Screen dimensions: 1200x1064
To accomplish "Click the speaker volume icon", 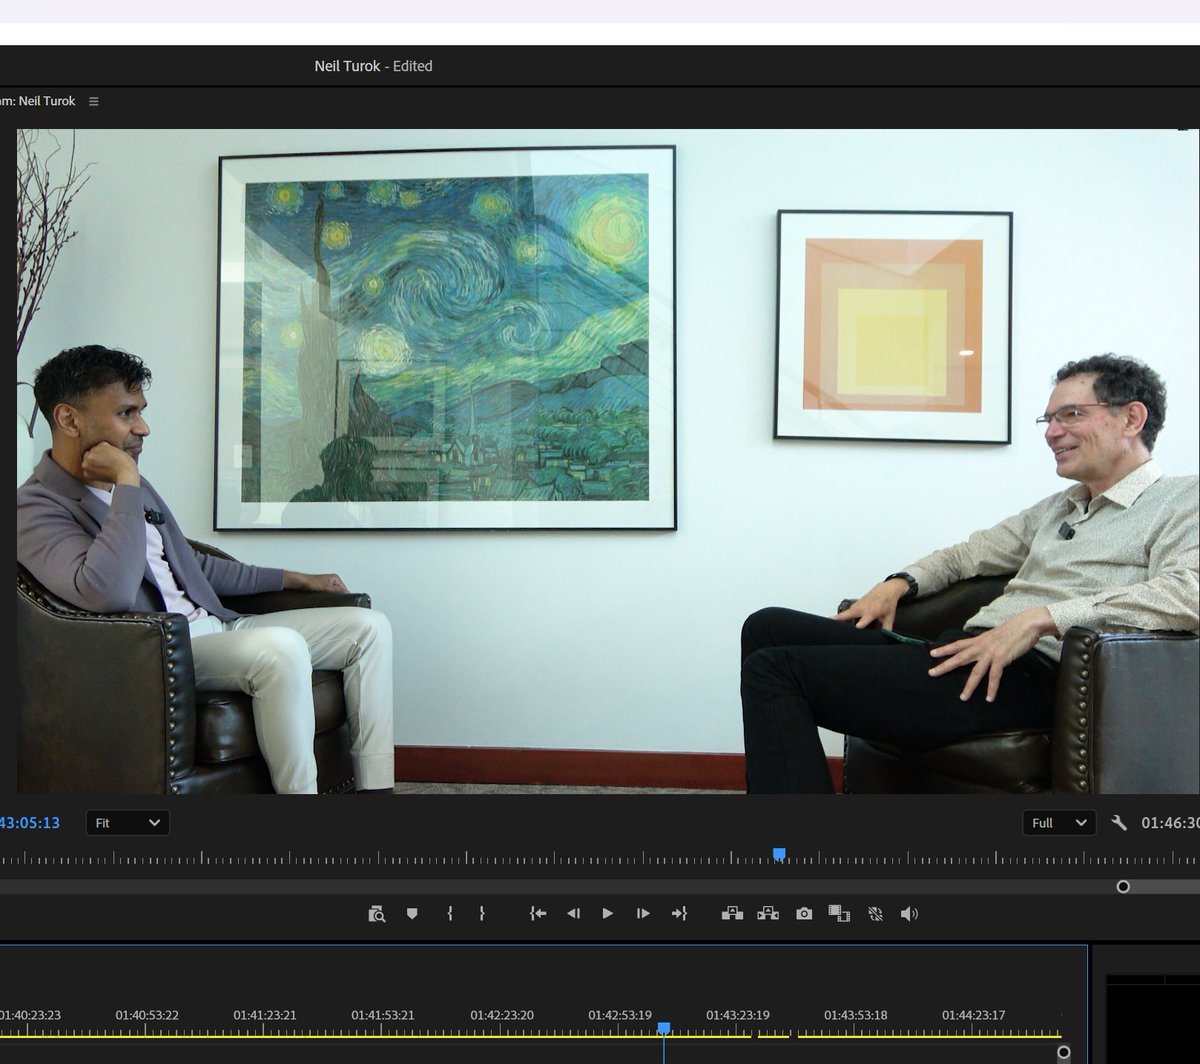I will click(x=909, y=913).
